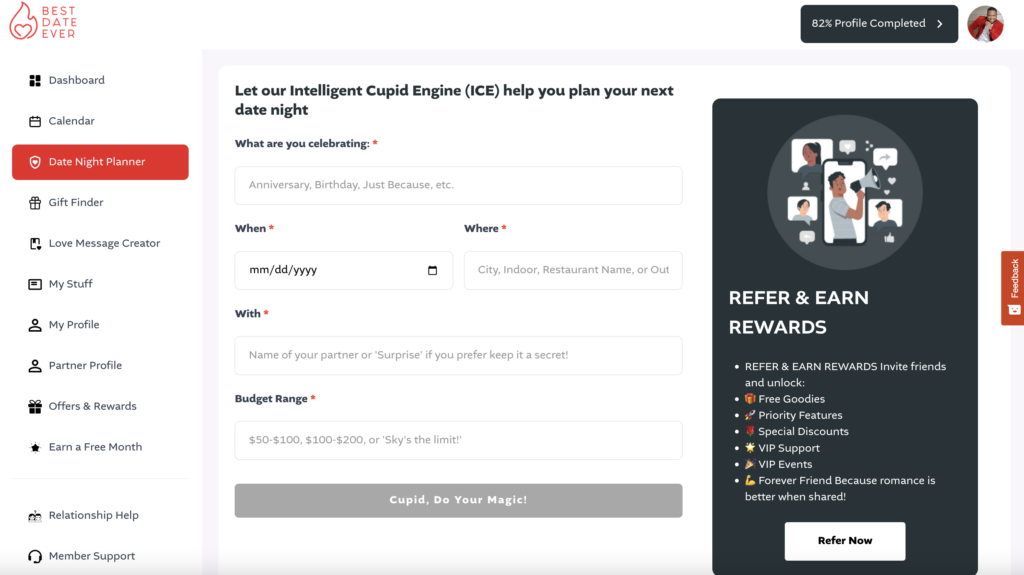Screen dimensions: 1024x575
Task: Click the Dashboard grid icon
Action: pos(35,80)
